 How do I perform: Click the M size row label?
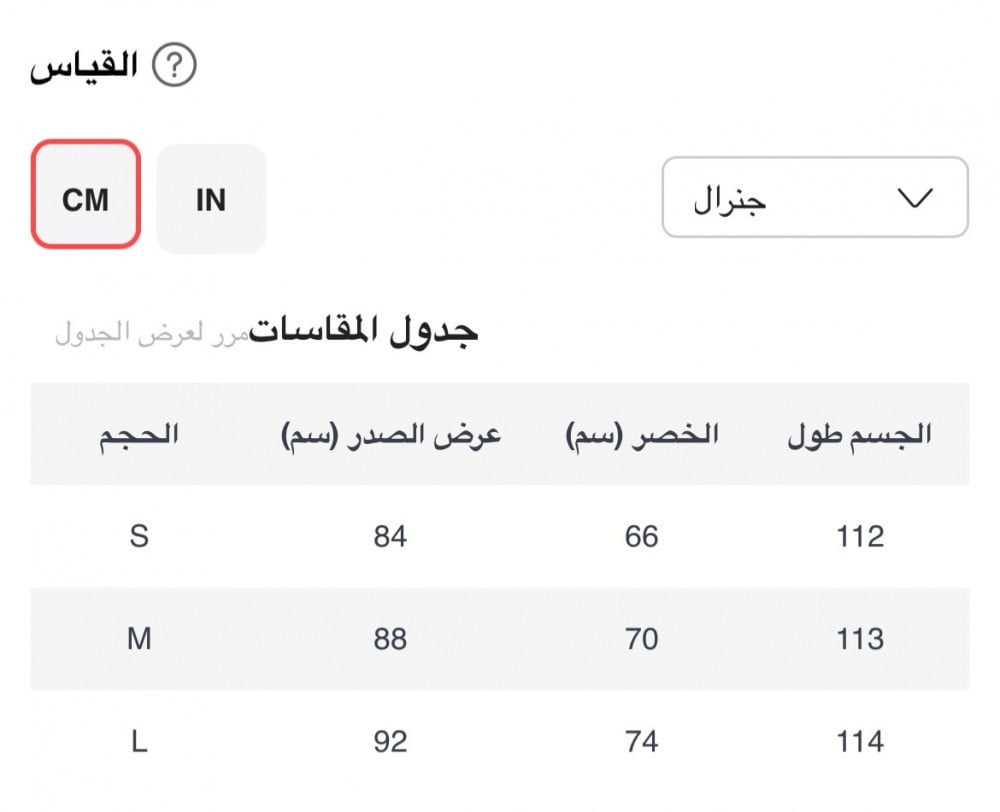(139, 639)
